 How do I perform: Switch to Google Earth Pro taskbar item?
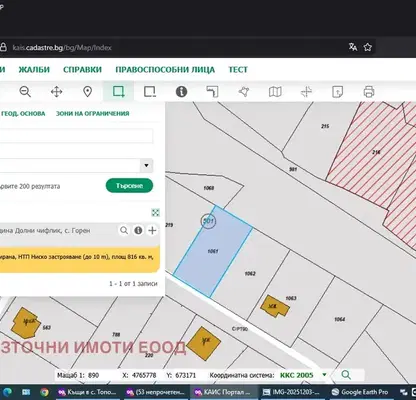point(360,392)
